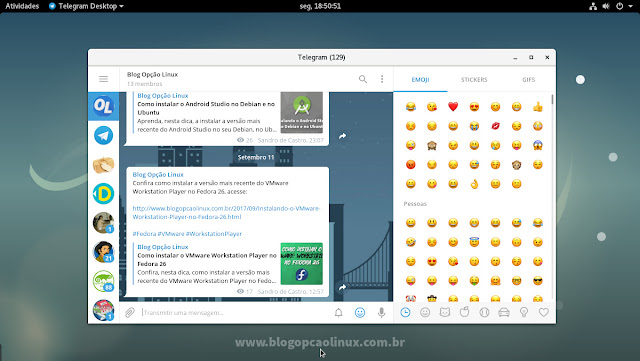Open the three-dot chat options menu
The height and width of the screenshot is (361, 640).
(x=382, y=79)
